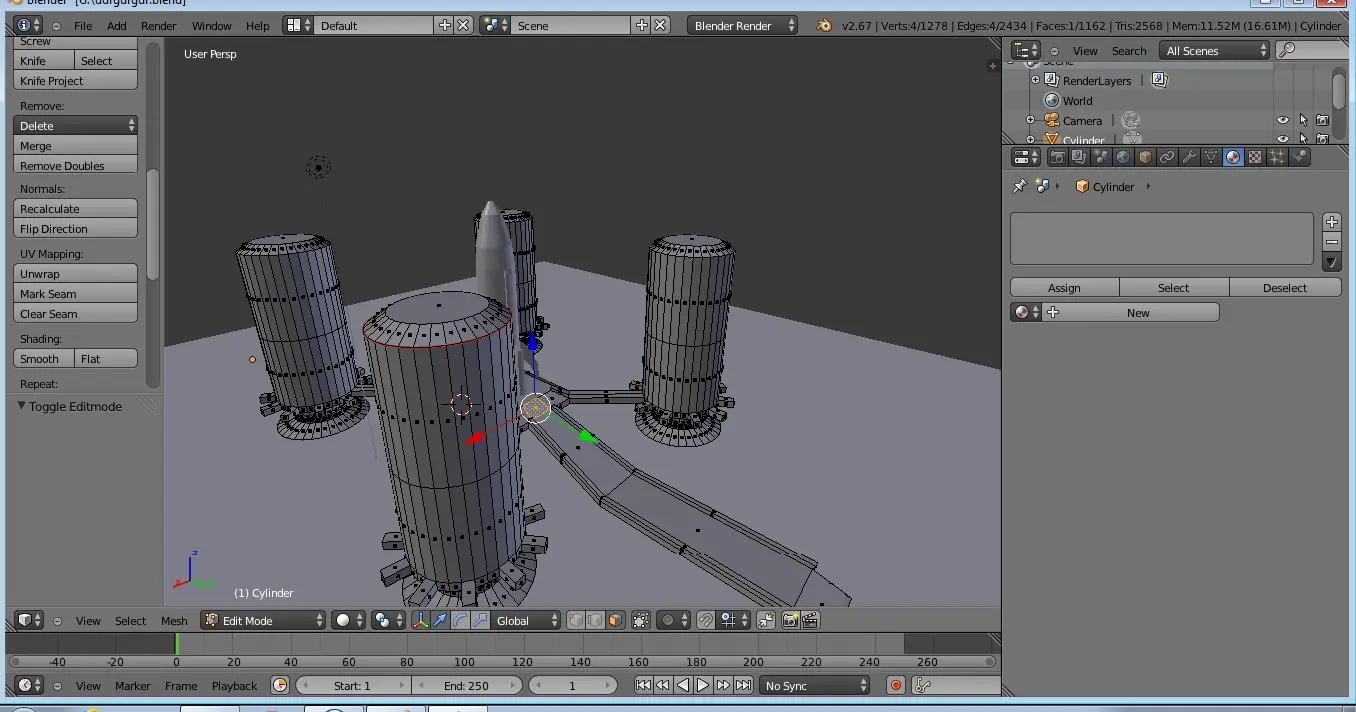The image size is (1356, 712).
Task: Open the Particles properties tab
Action: coord(1277,157)
